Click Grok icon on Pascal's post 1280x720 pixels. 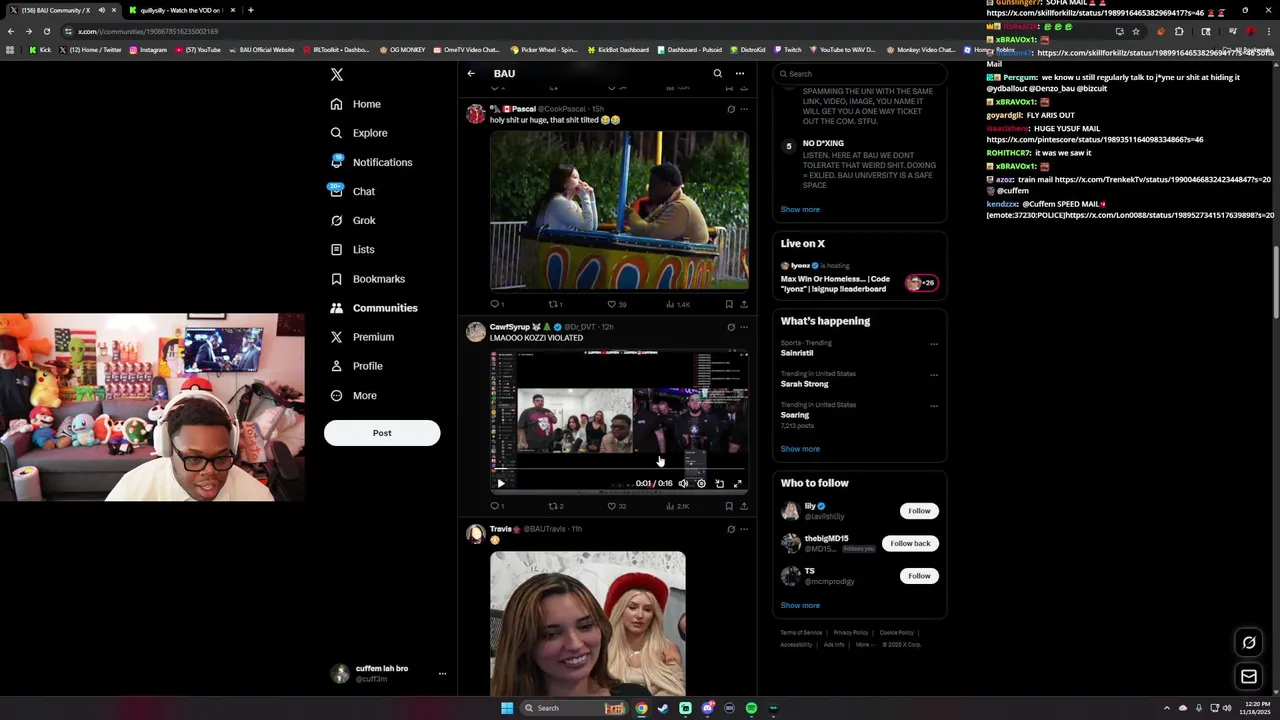(x=731, y=109)
